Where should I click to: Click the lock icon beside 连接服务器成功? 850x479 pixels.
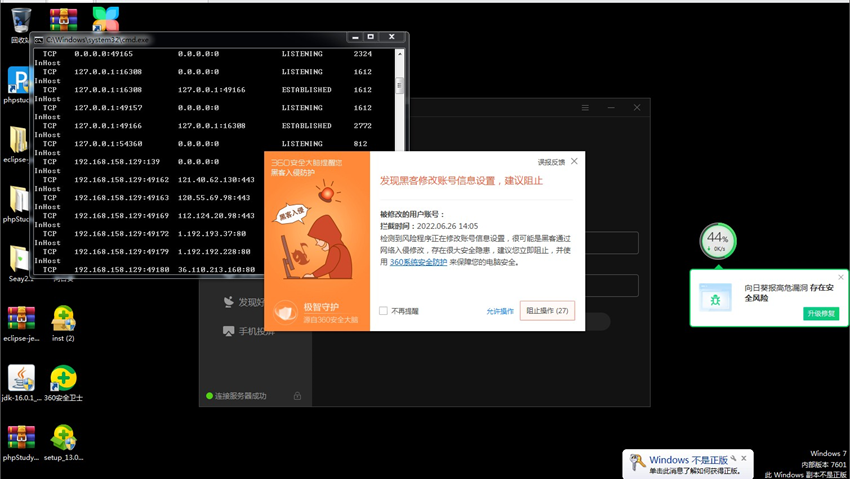(x=297, y=396)
